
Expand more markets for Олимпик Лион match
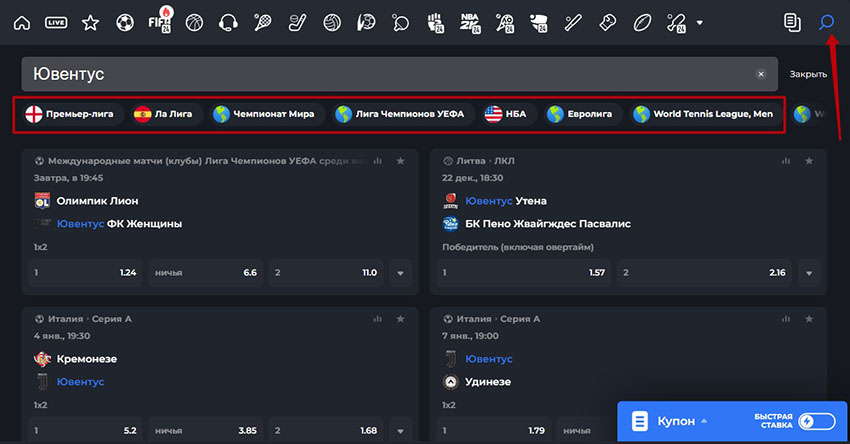401,273
